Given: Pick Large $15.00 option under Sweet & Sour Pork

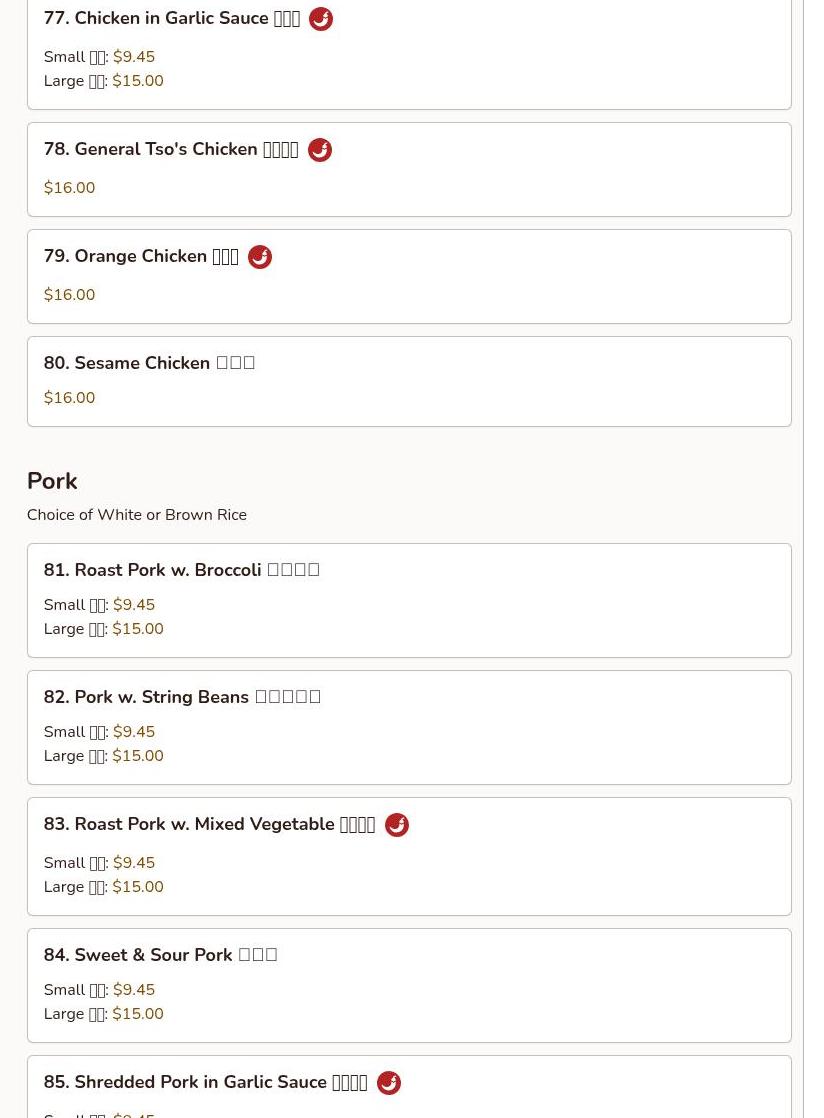Looking at the screenshot, I should pos(137,1014).
